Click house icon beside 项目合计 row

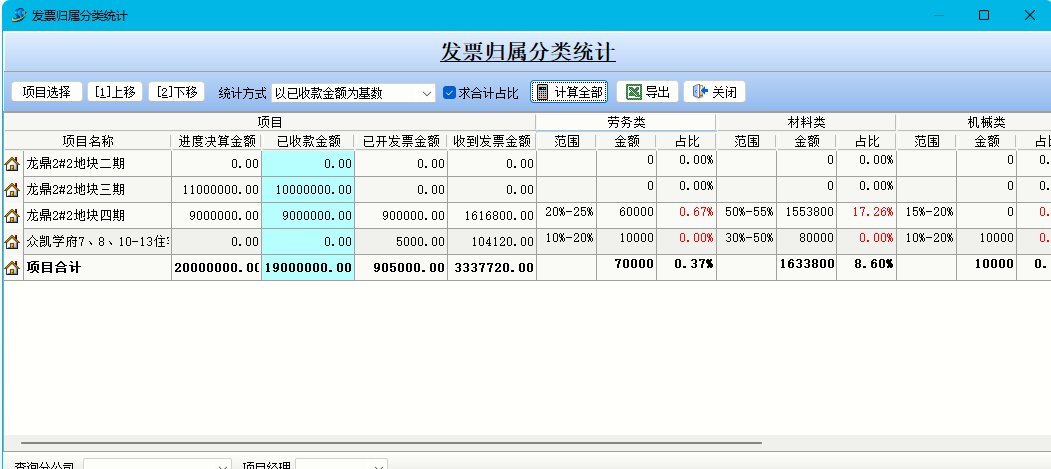click(x=12, y=267)
